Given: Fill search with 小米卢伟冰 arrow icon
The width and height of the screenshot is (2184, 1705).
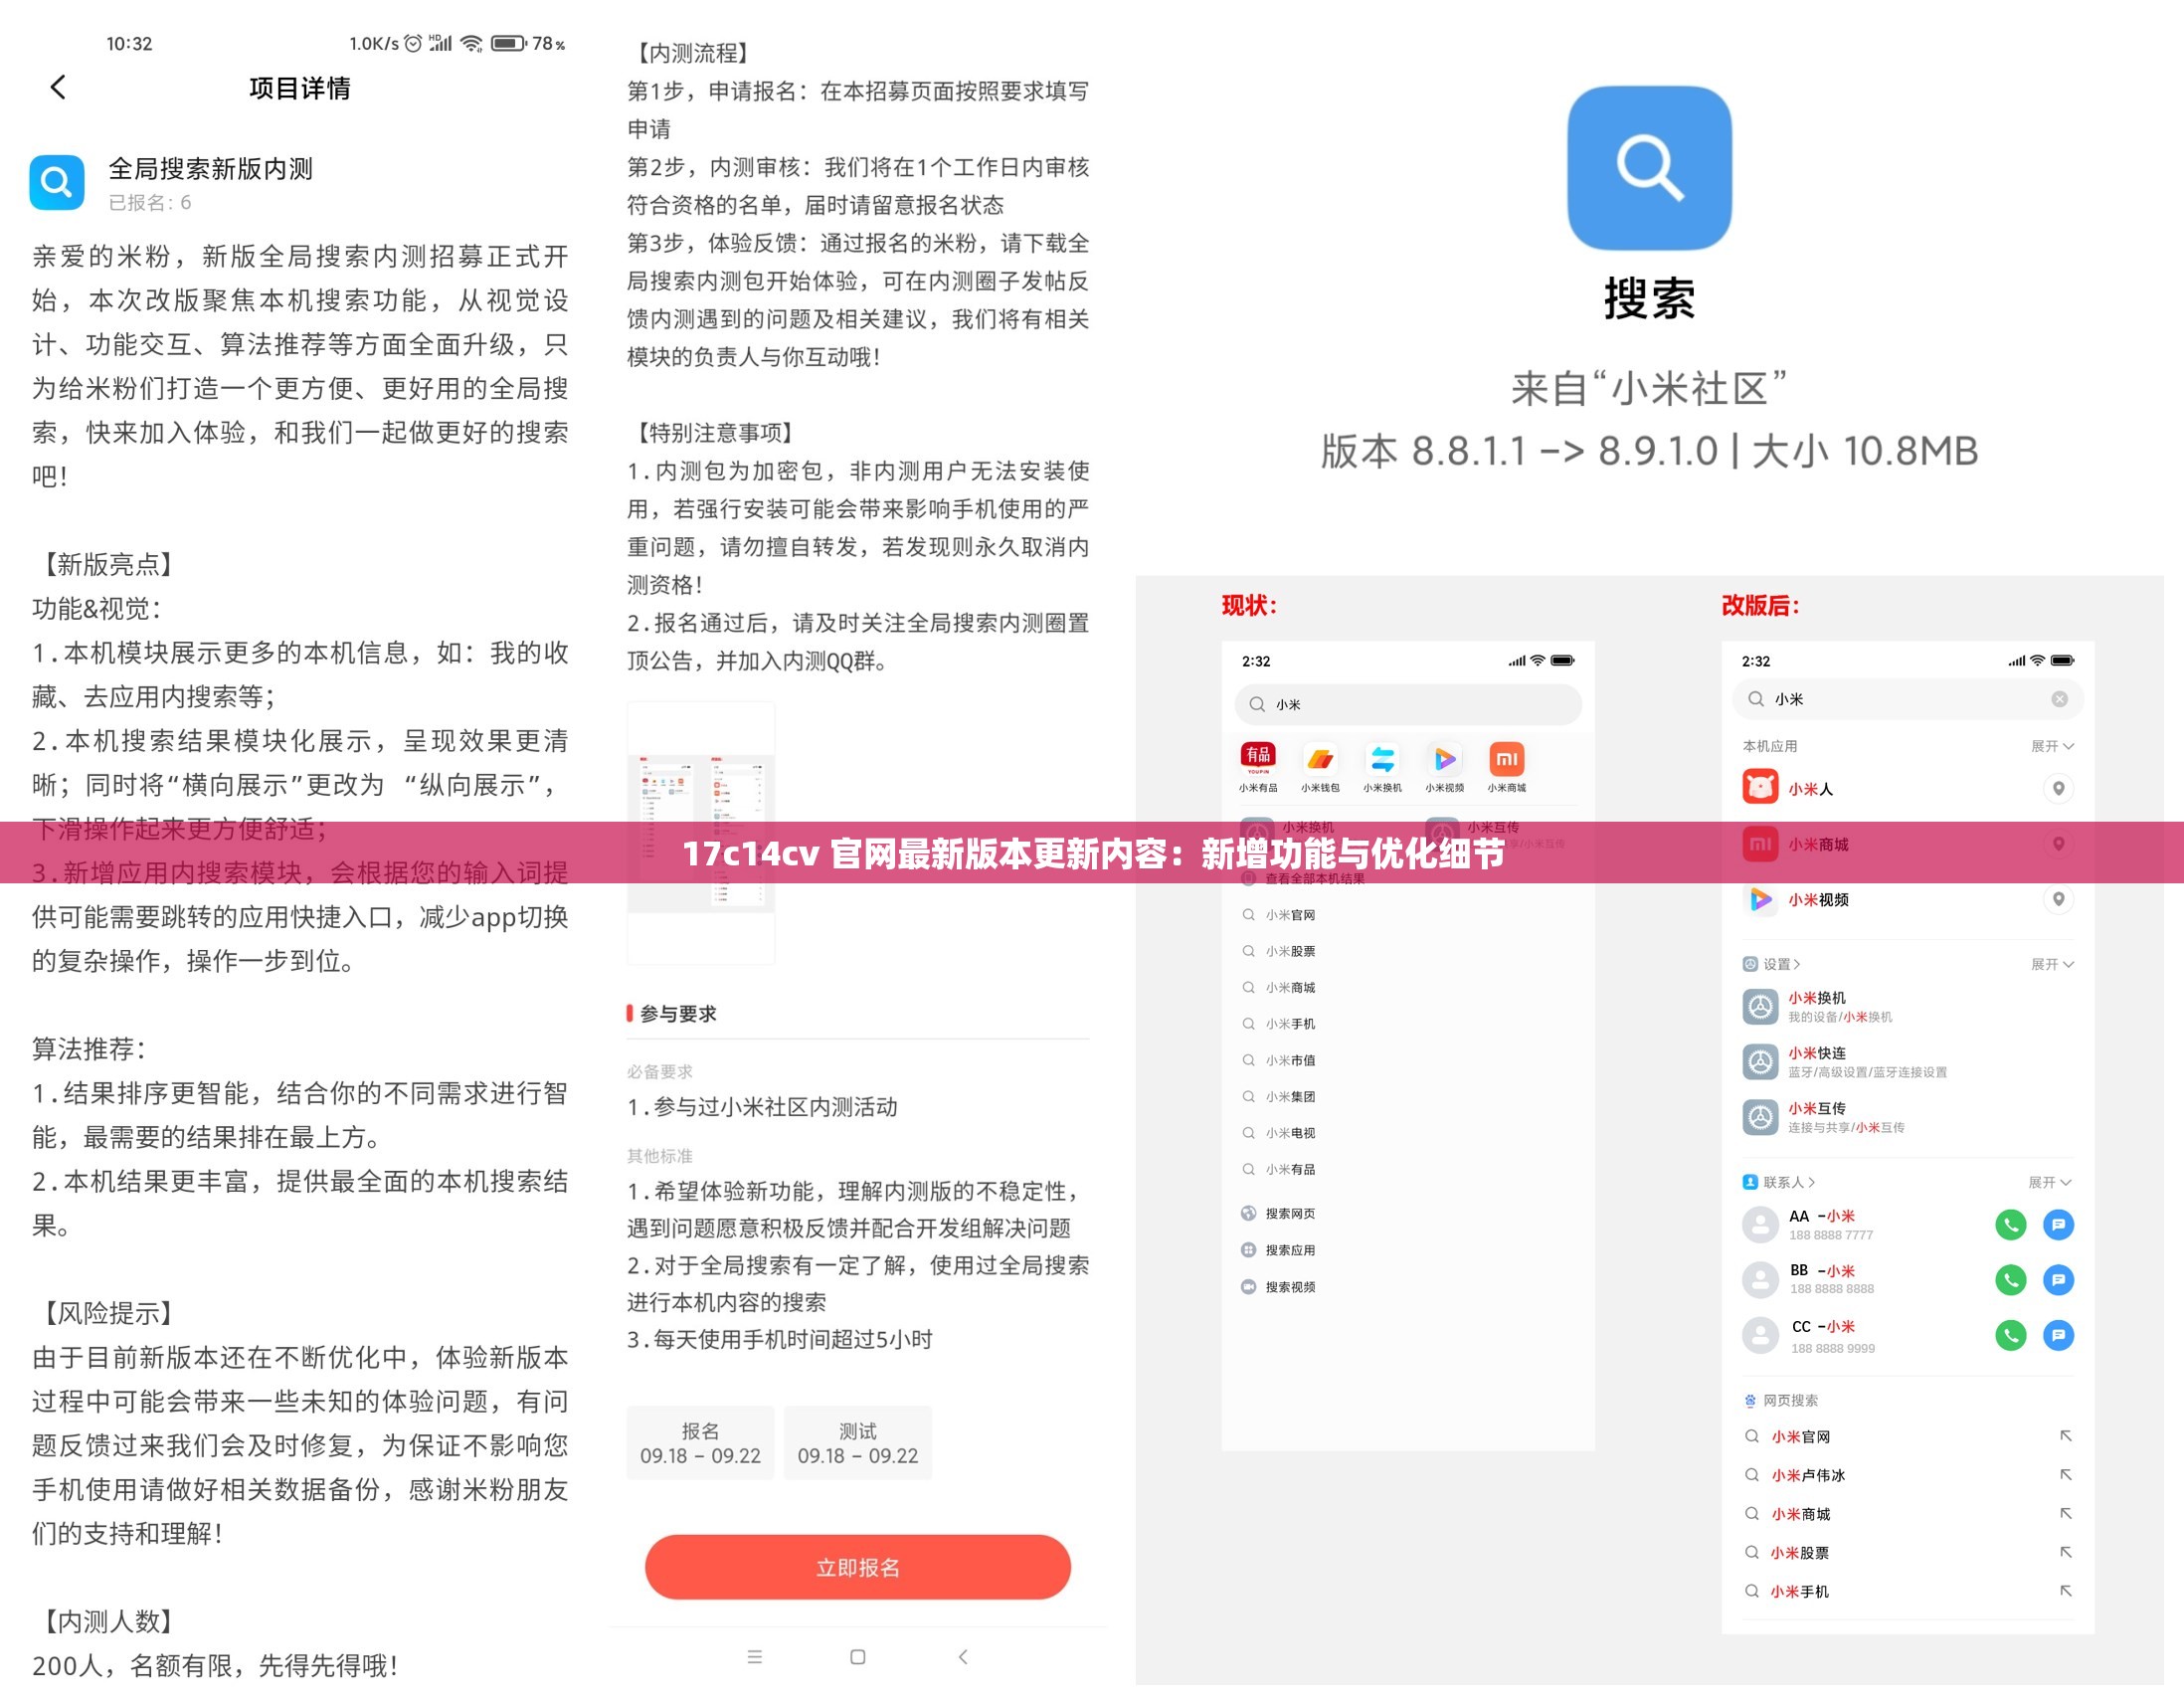Looking at the screenshot, I should (x=2065, y=1475).
